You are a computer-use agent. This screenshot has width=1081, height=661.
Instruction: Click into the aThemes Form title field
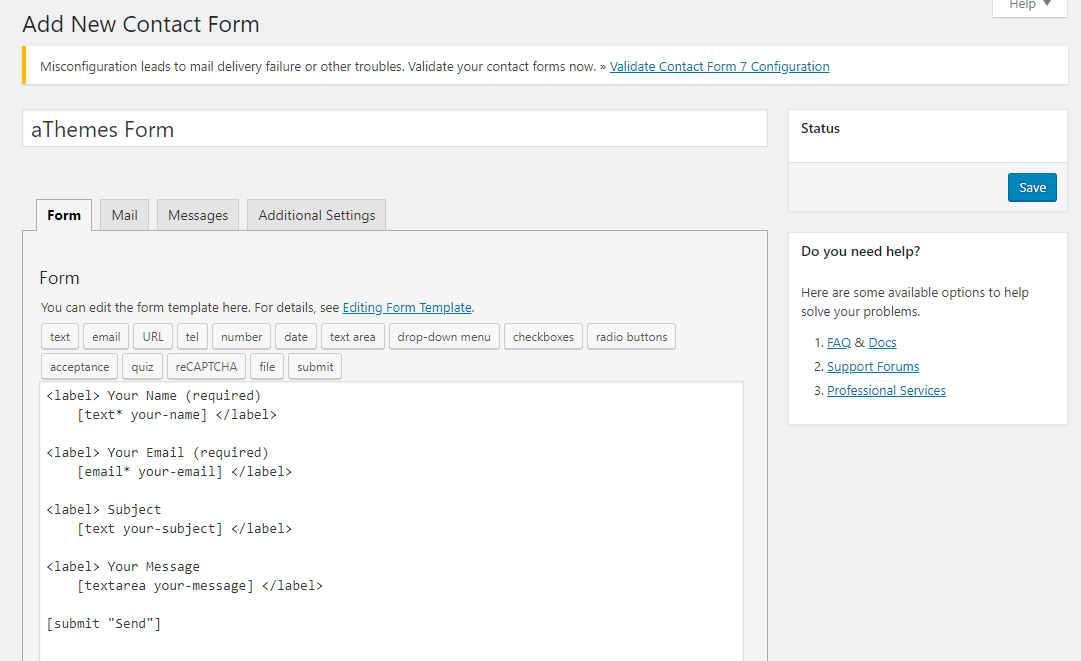click(x=394, y=129)
